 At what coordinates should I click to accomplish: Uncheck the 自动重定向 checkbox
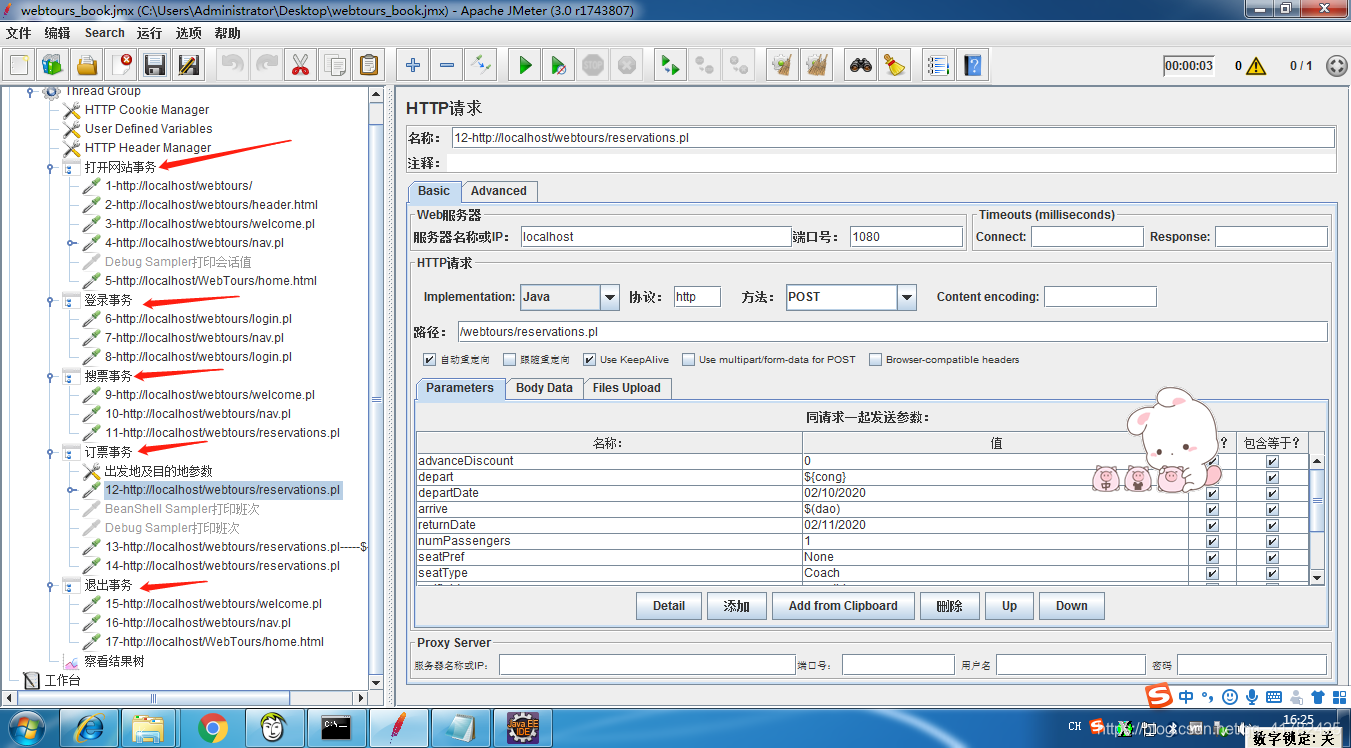tap(429, 360)
